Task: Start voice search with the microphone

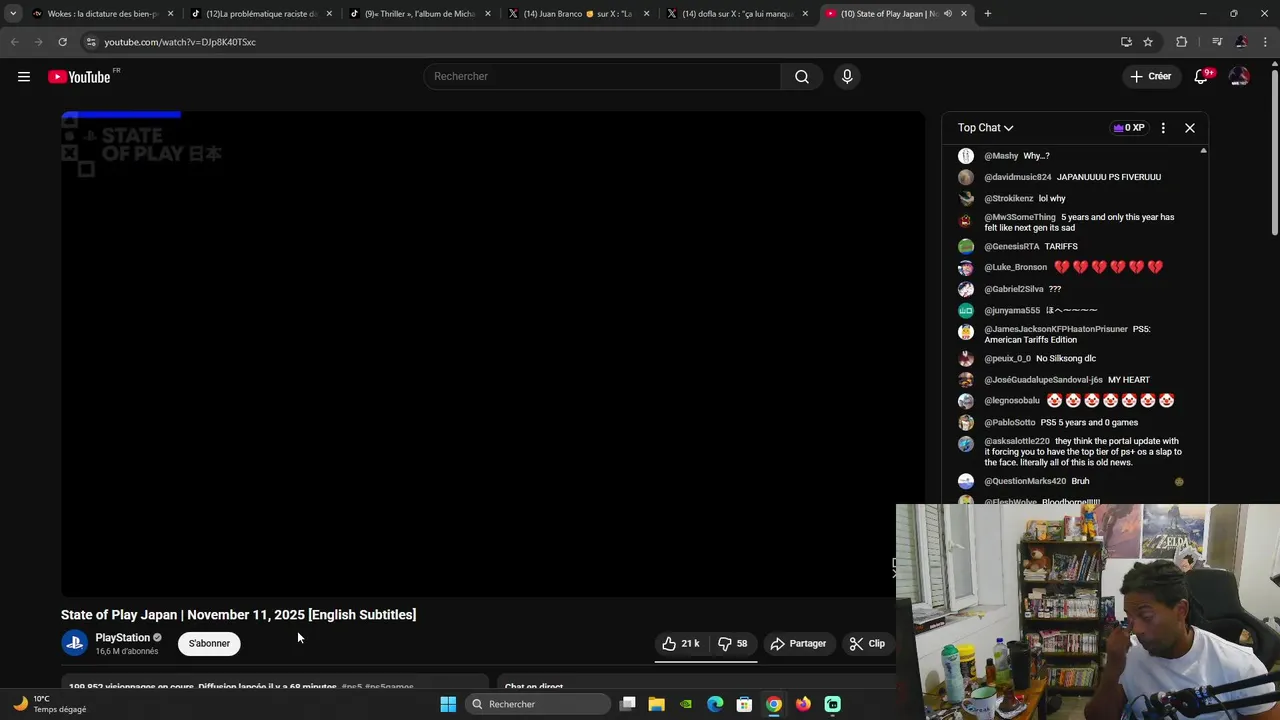Action: tap(847, 76)
